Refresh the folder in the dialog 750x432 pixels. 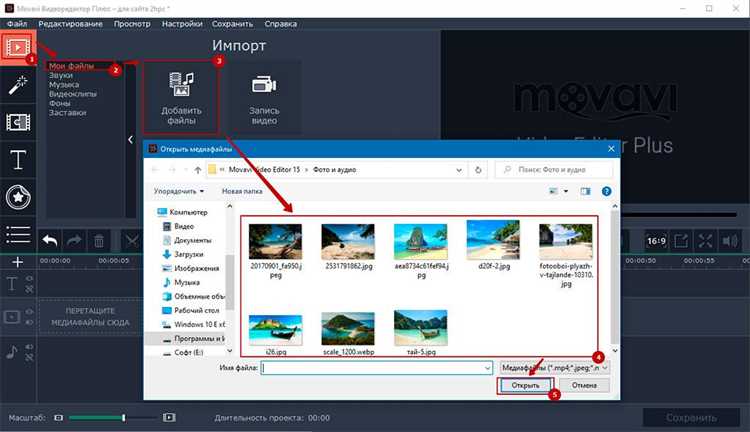pos(478,170)
